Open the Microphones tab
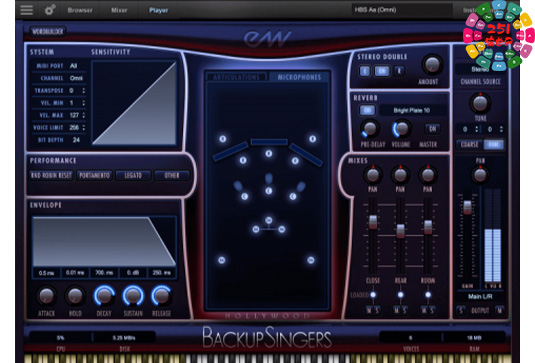Image resolution: width=535 pixels, height=363 pixels. (299, 77)
